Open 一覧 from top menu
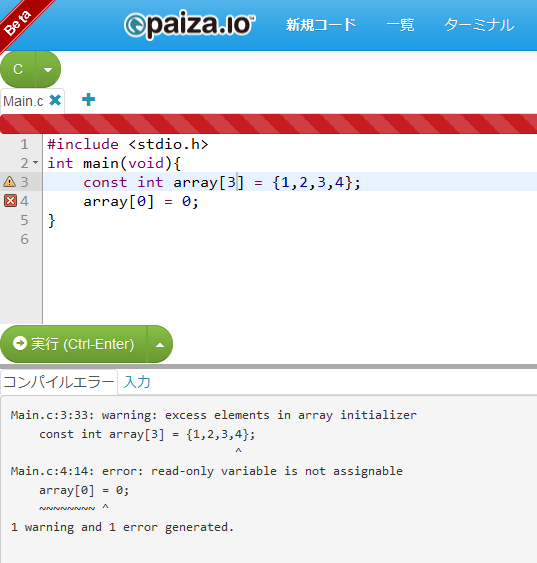 pos(401,25)
